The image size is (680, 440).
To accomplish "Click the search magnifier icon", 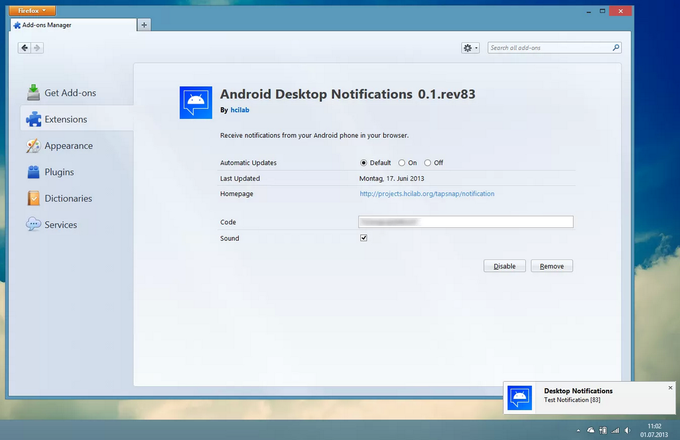I will point(615,48).
